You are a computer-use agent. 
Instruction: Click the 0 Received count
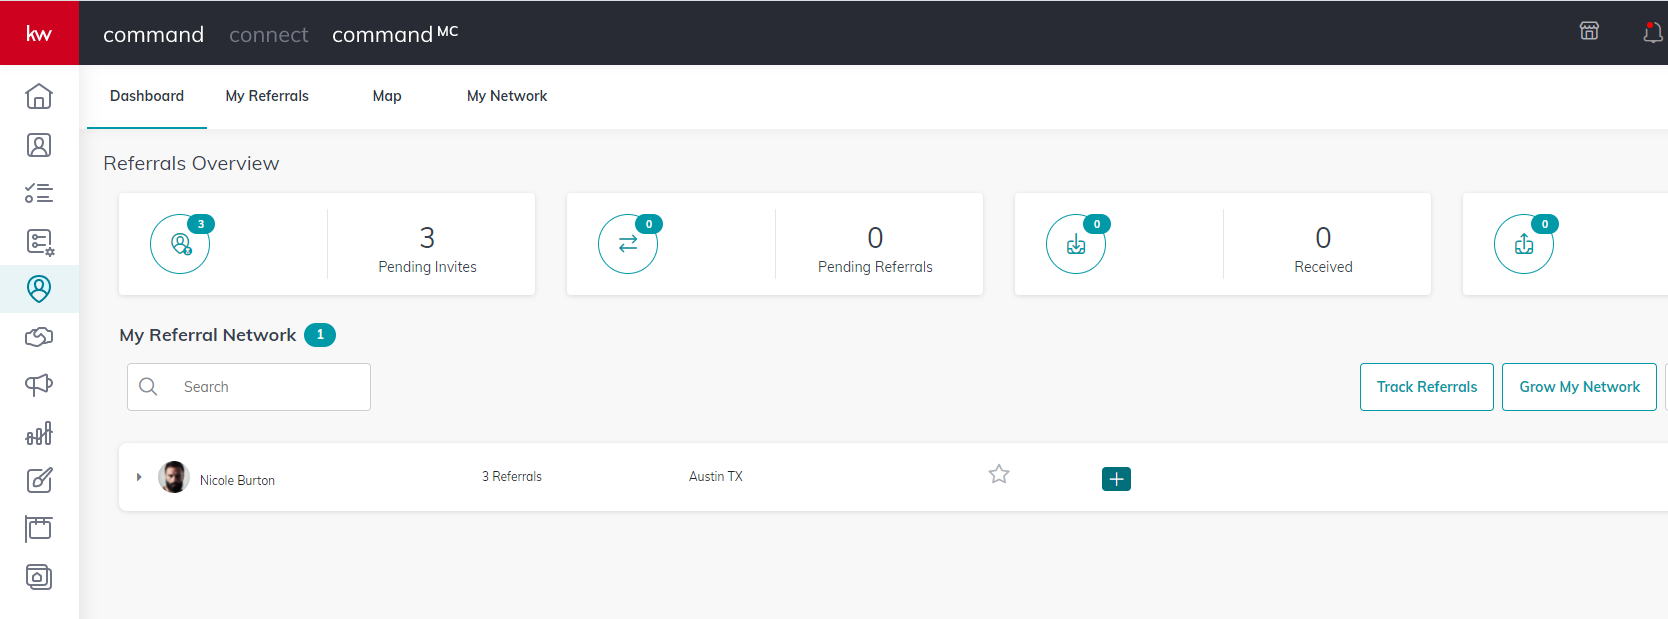click(x=1323, y=237)
